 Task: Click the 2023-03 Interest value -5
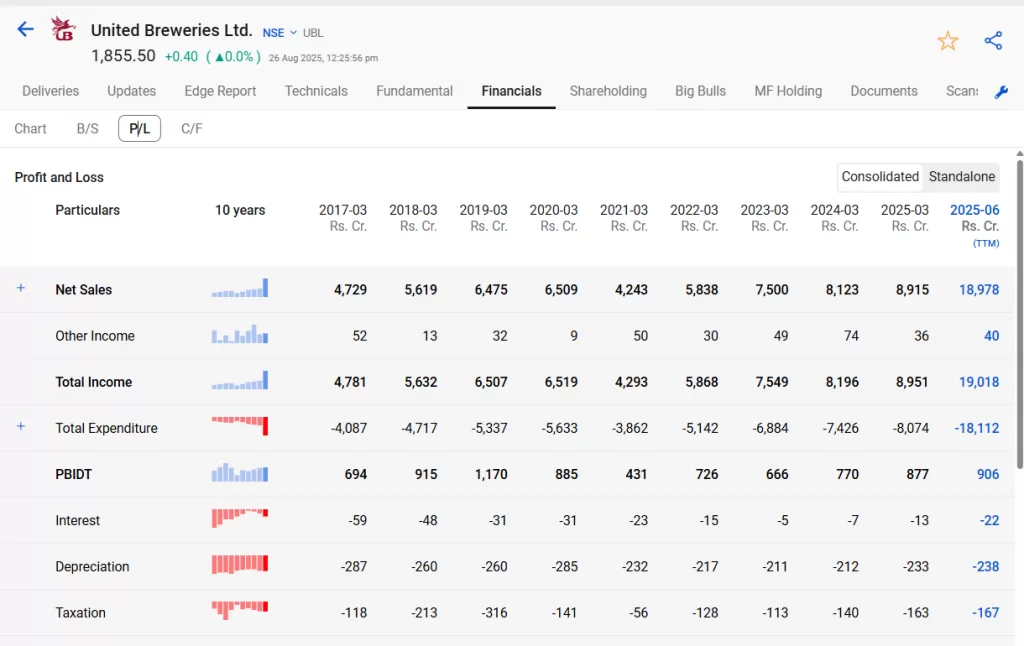coord(782,521)
